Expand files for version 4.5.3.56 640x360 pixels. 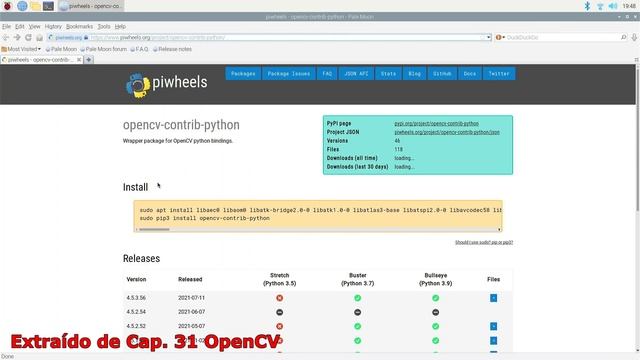[x=493, y=298]
